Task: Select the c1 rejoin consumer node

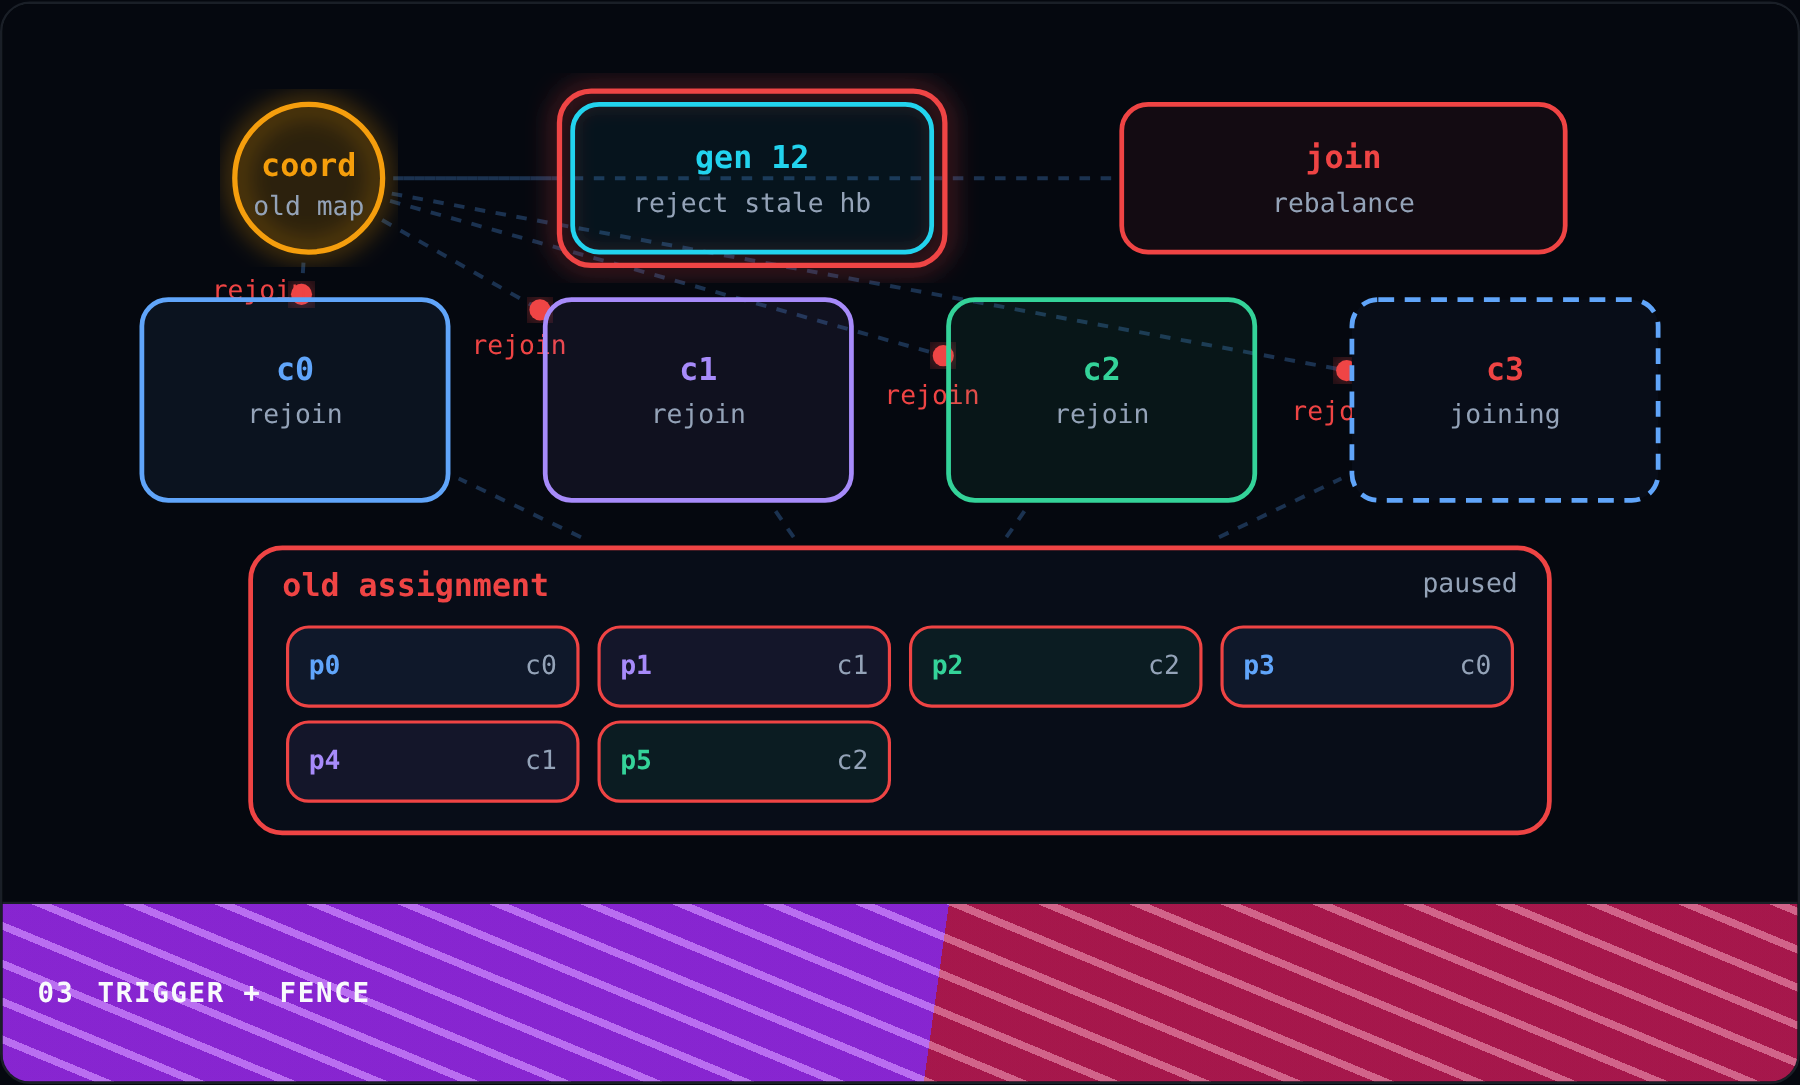Action: coord(698,400)
